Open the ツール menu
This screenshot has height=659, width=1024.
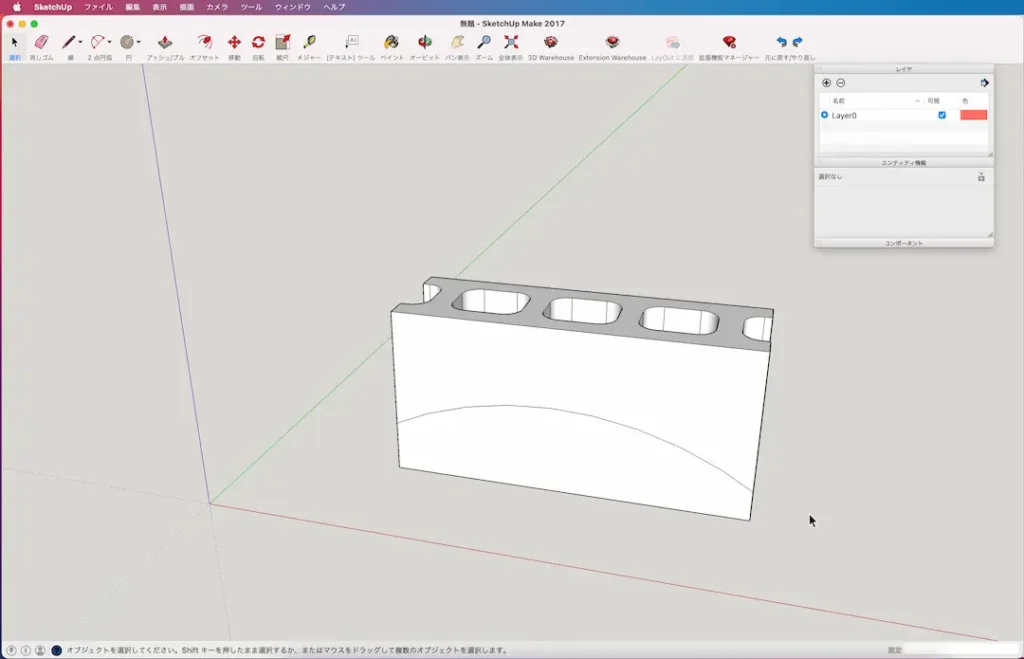[x=251, y=7]
